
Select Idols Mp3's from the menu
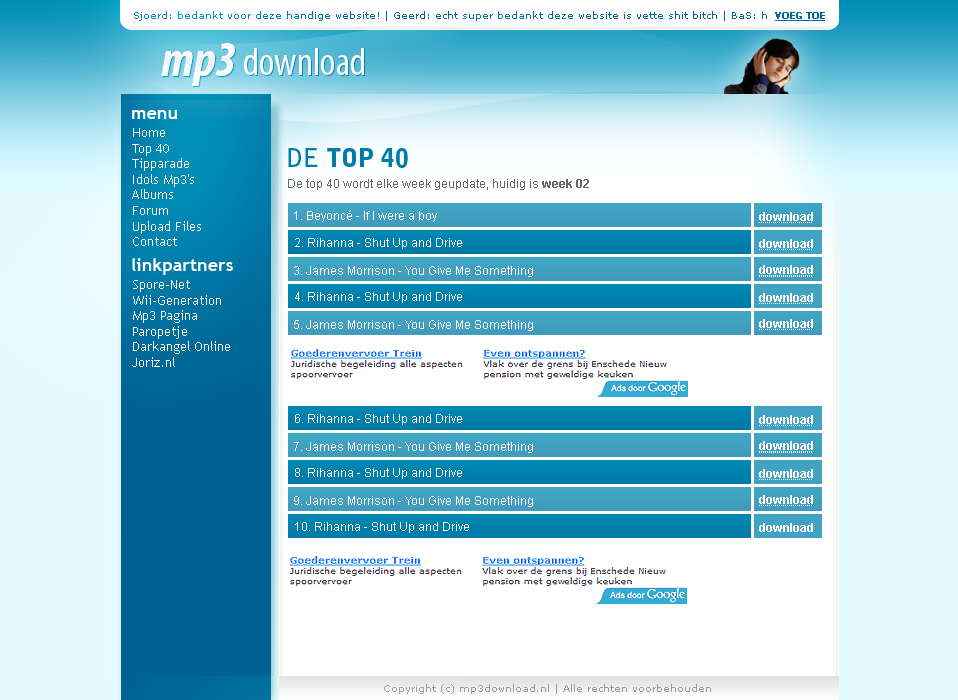(163, 180)
